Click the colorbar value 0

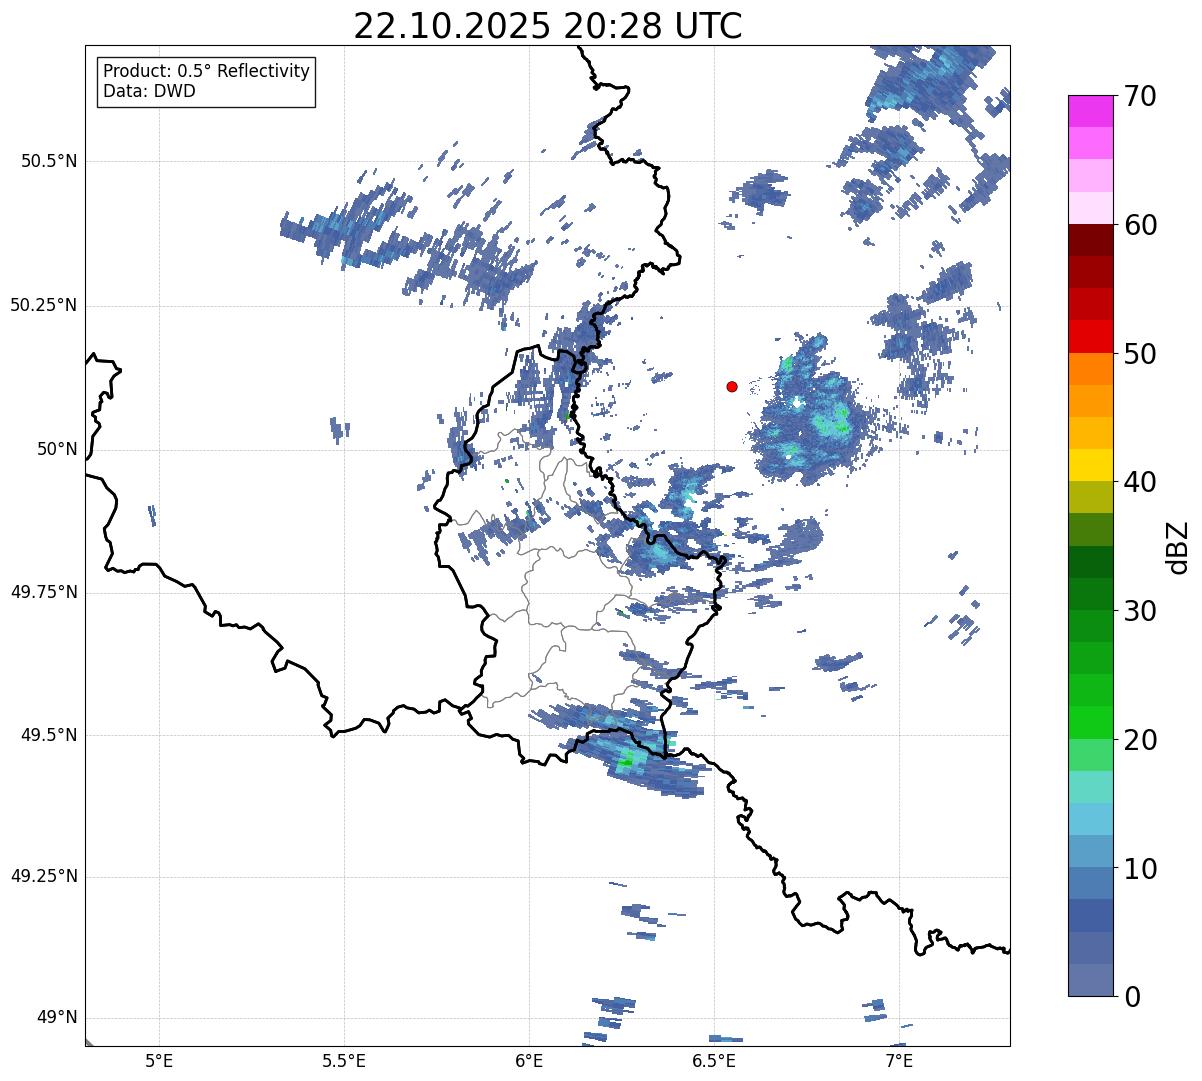[1132, 997]
